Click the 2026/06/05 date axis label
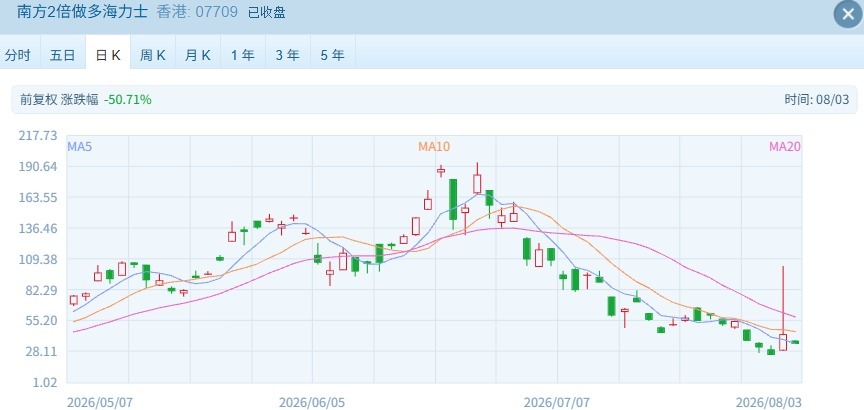 tap(312, 402)
